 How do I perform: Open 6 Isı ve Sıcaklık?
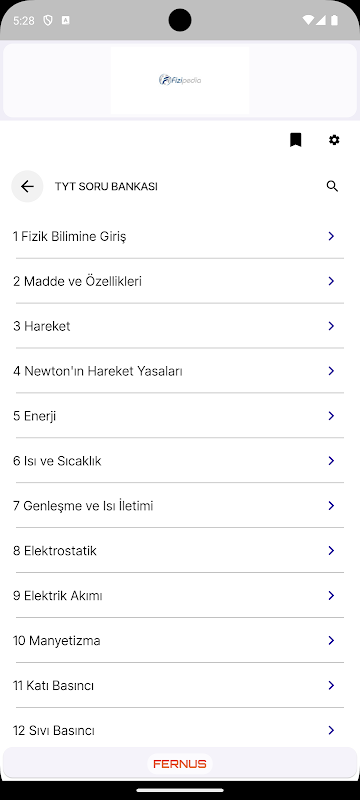coord(180,461)
